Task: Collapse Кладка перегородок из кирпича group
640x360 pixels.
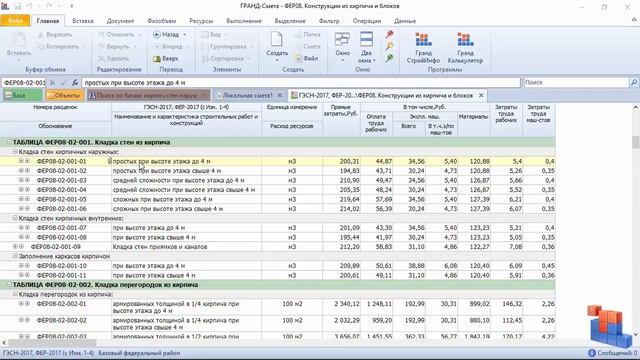Action: click(15, 294)
